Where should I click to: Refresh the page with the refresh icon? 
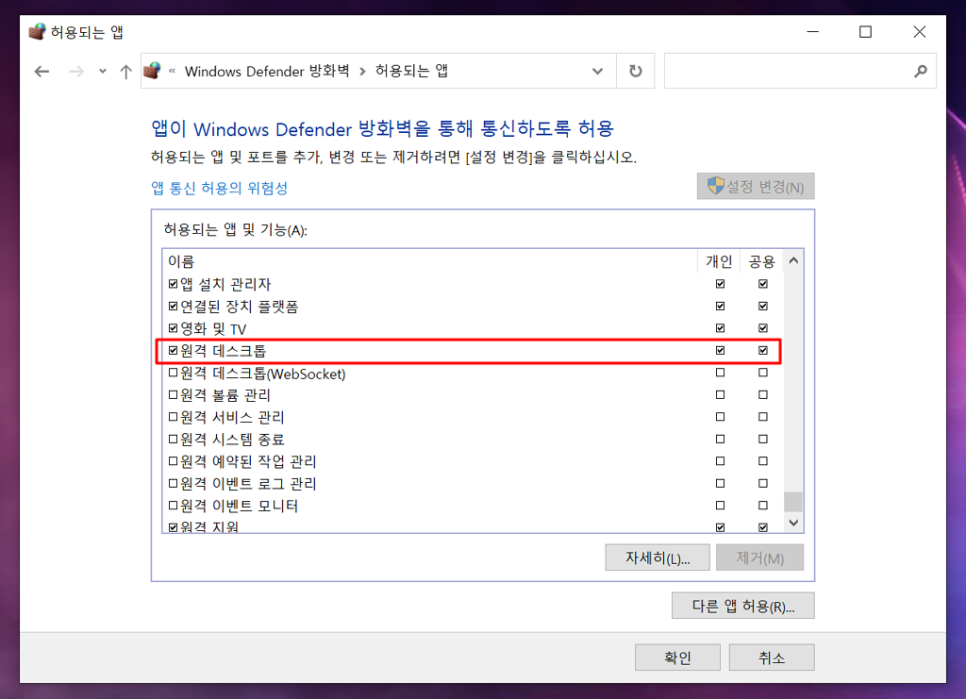pyautogui.click(x=635, y=71)
